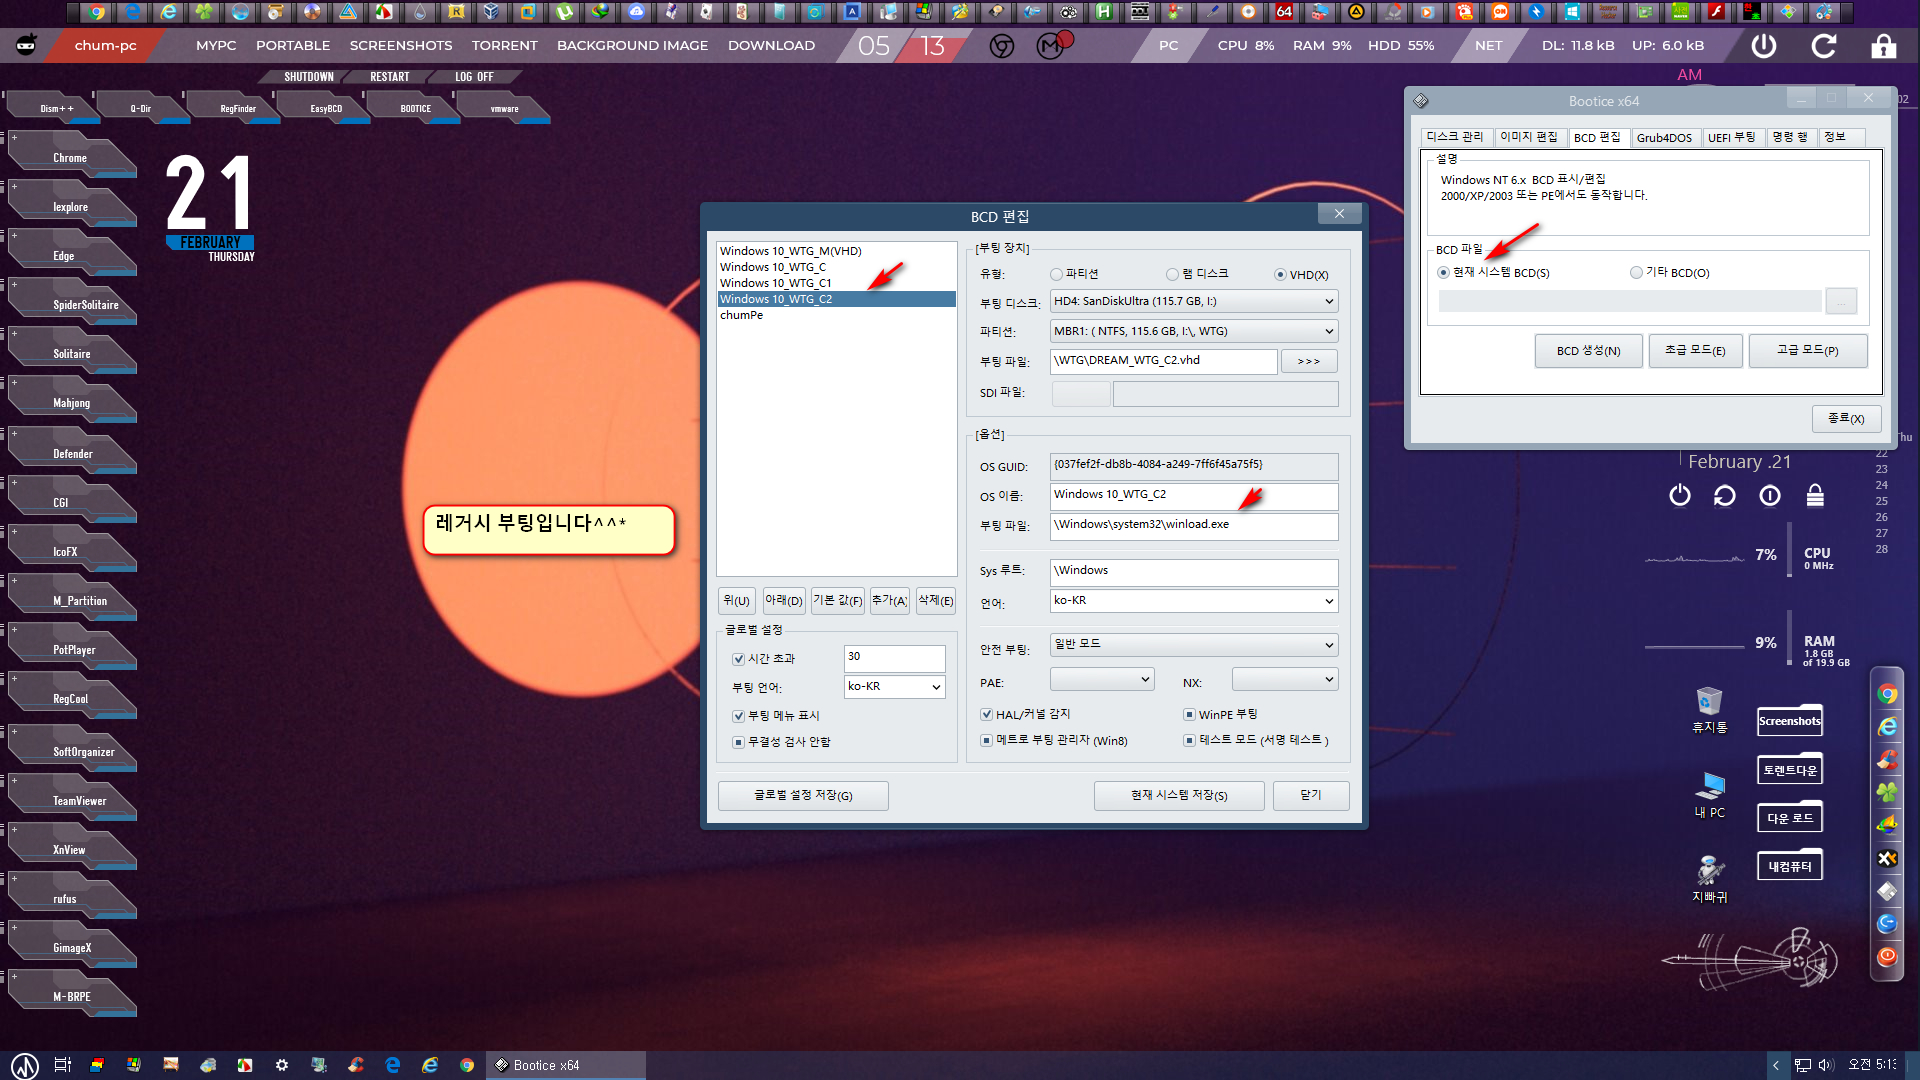
Task: Click the lock icon in top bar
Action: (x=1883, y=46)
